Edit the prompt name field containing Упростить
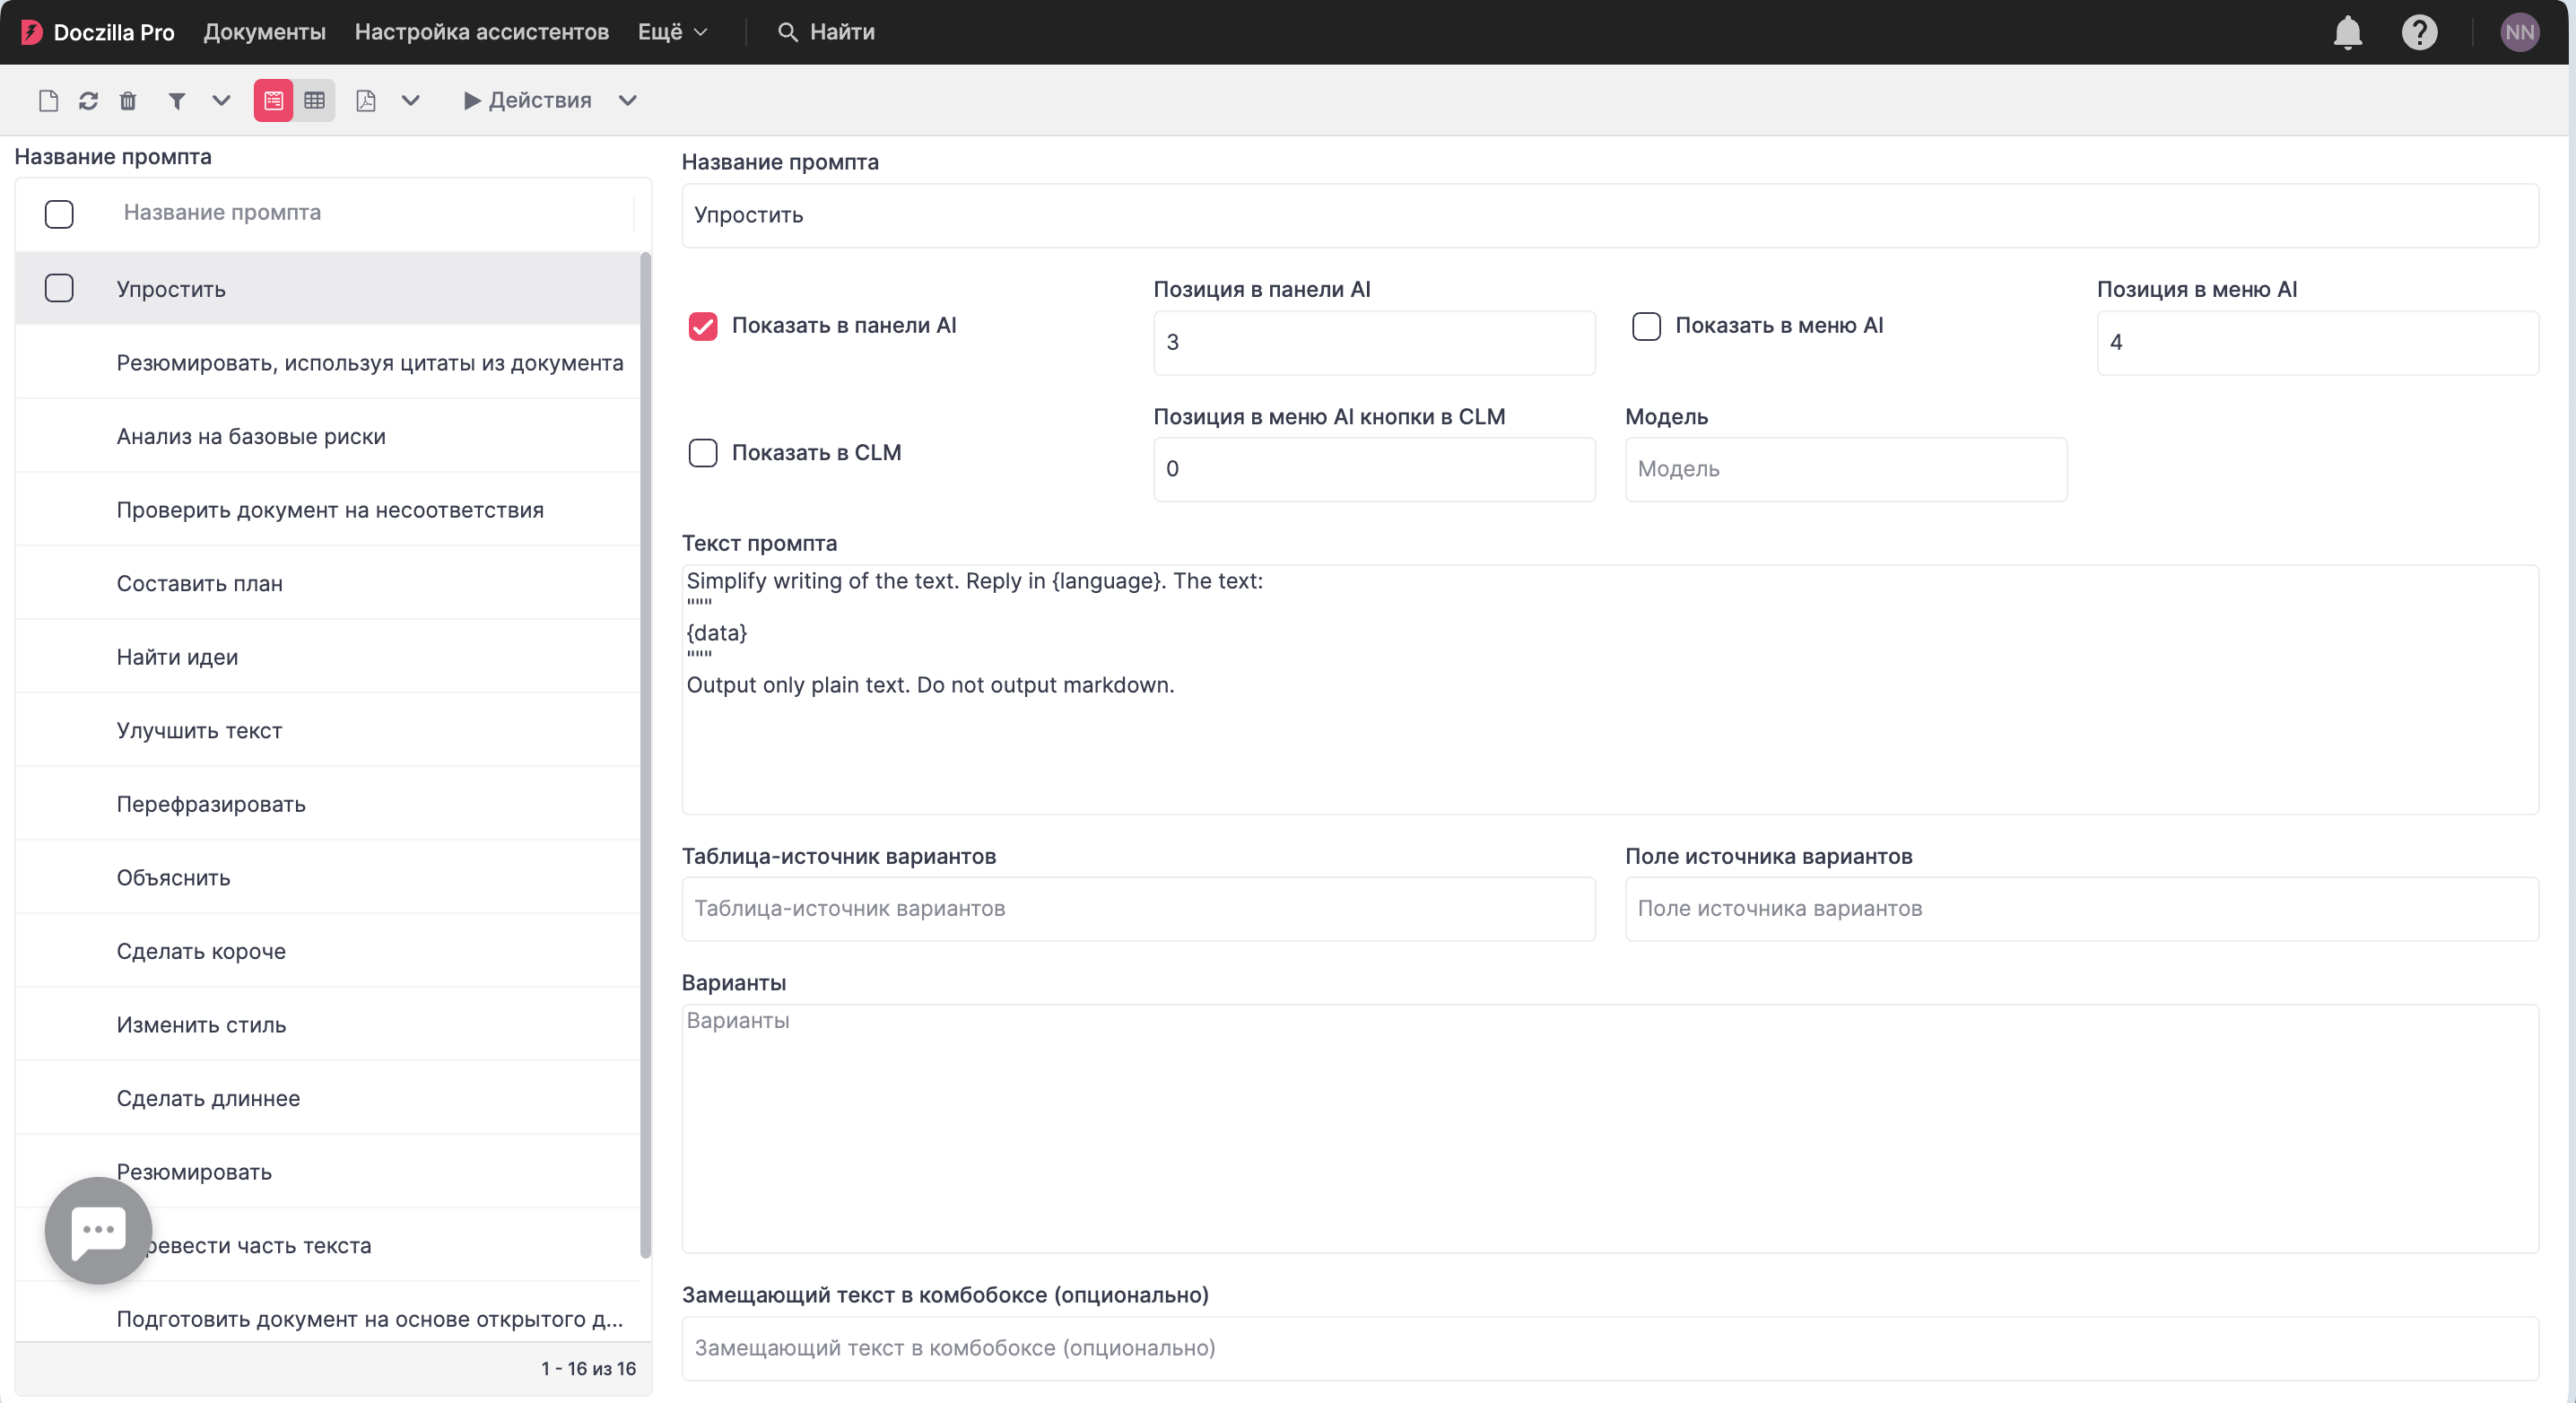This screenshot has height=1403, width=2576. (x=1610, y=215)
